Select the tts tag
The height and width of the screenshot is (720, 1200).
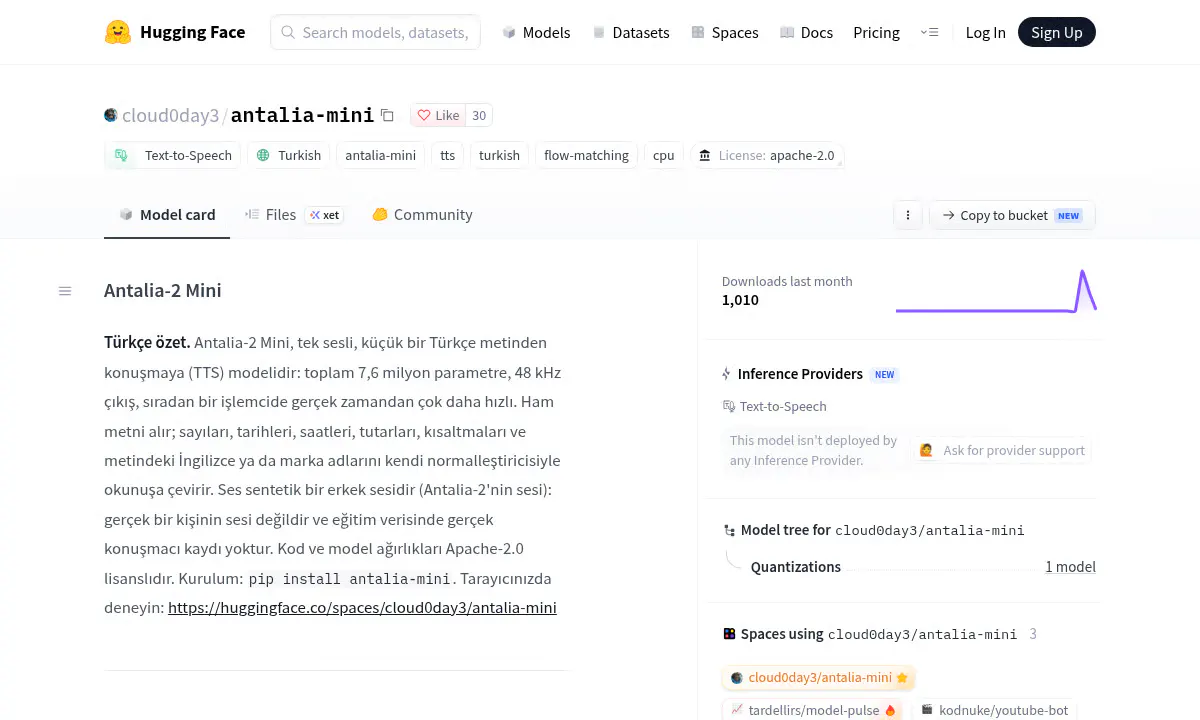pos(447,155)
